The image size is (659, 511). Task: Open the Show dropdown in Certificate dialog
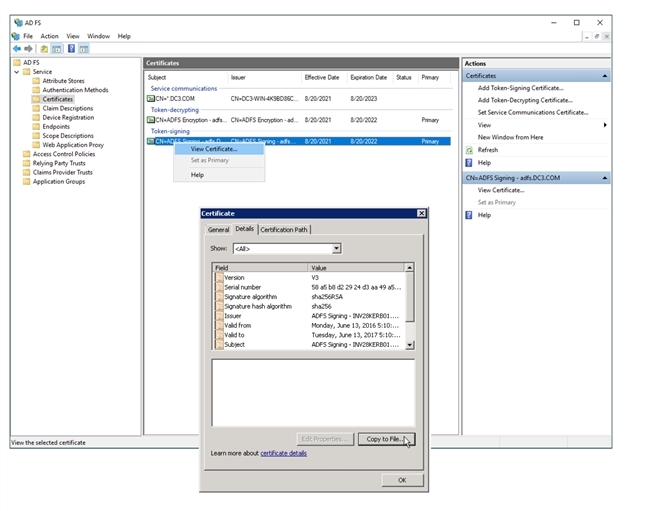(x=336, y=248)
